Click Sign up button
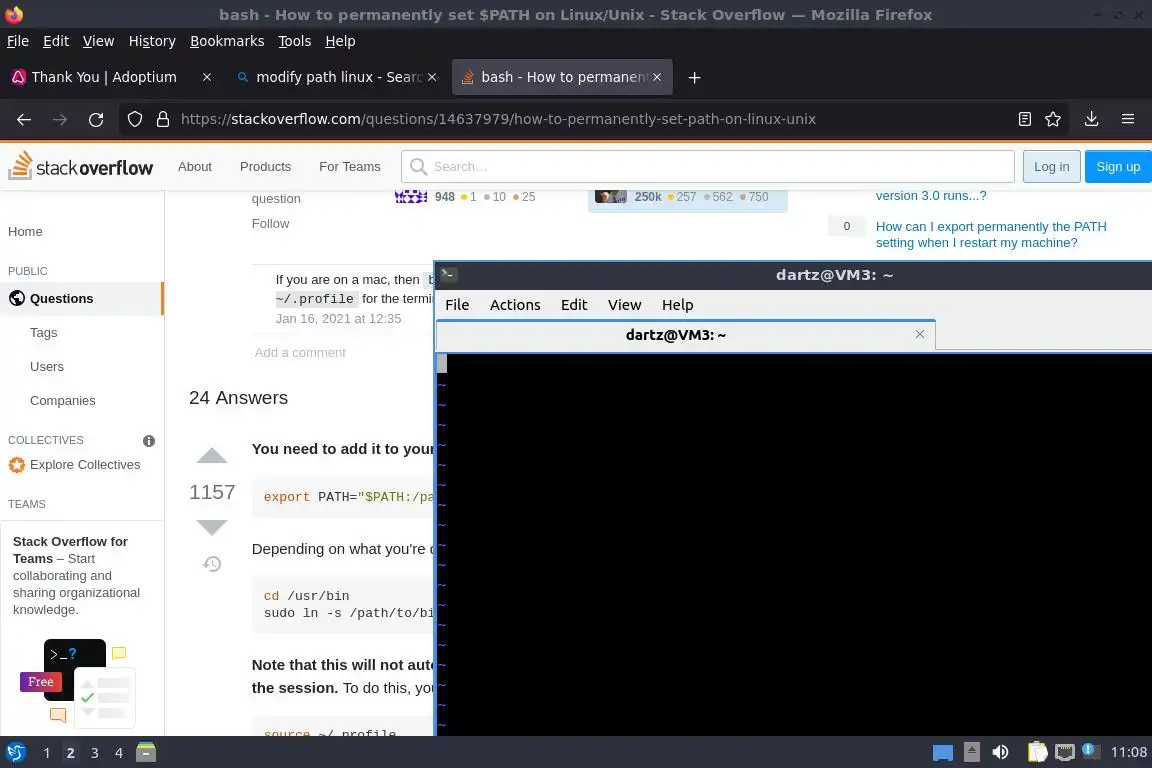Image resolution: width=1152 pixels, height=768 pixels. pyautogui.click(x=1118, y=166)
